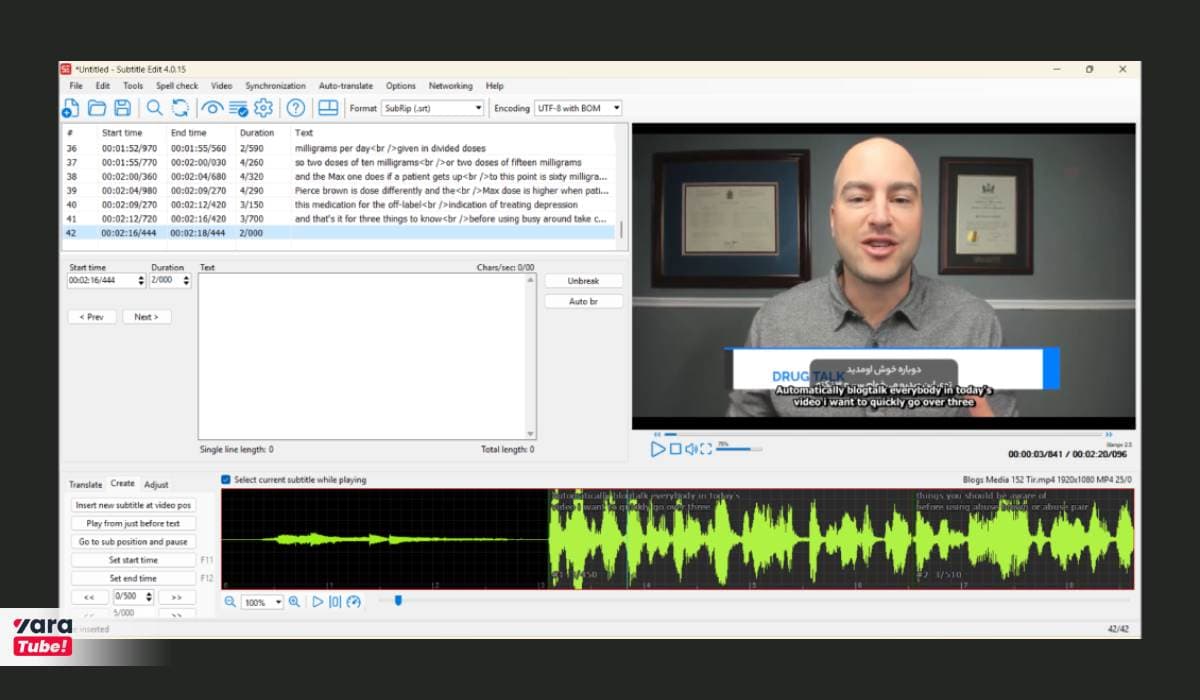
Task: Expand the Encoding UTF-8 with BOM dropdown
Action: (578, 108)
